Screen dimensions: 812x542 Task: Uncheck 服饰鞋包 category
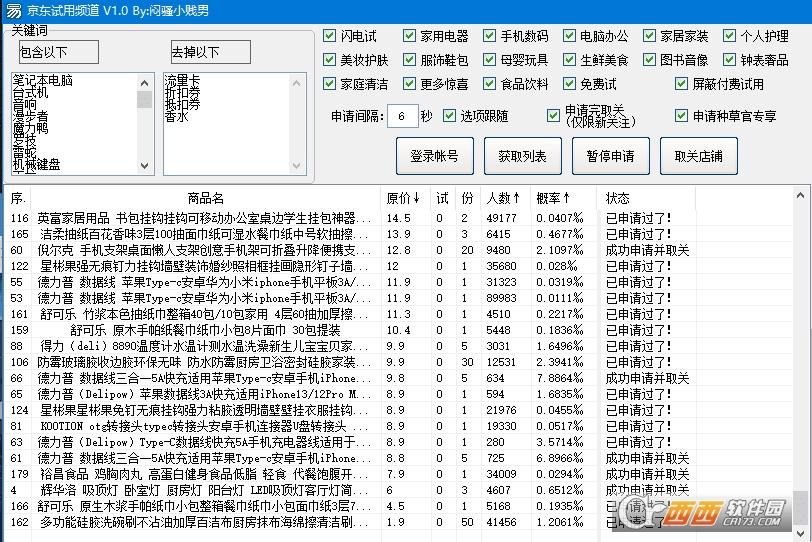click(409, 60)
